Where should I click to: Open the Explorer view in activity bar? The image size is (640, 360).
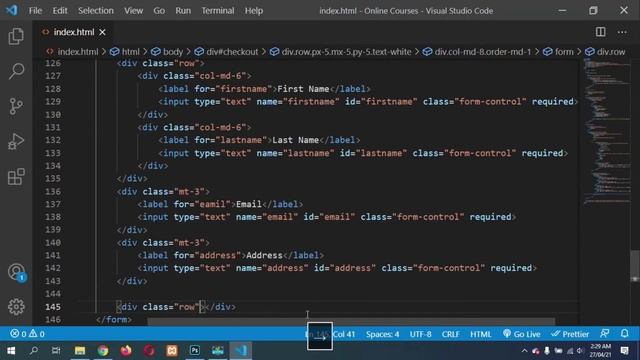(16, 36)
